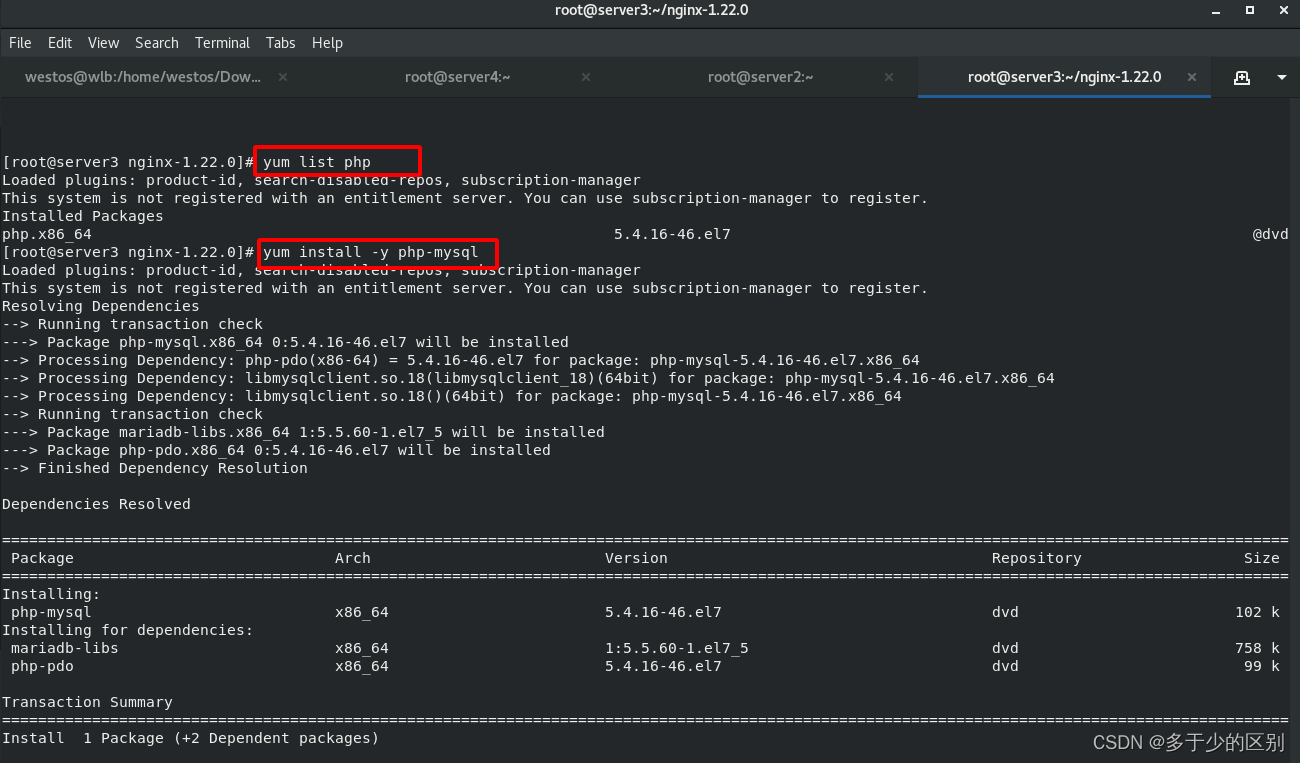1300x763 pixels.
Task: Click the 'Size' column header
Action: tap(1262, 558)
